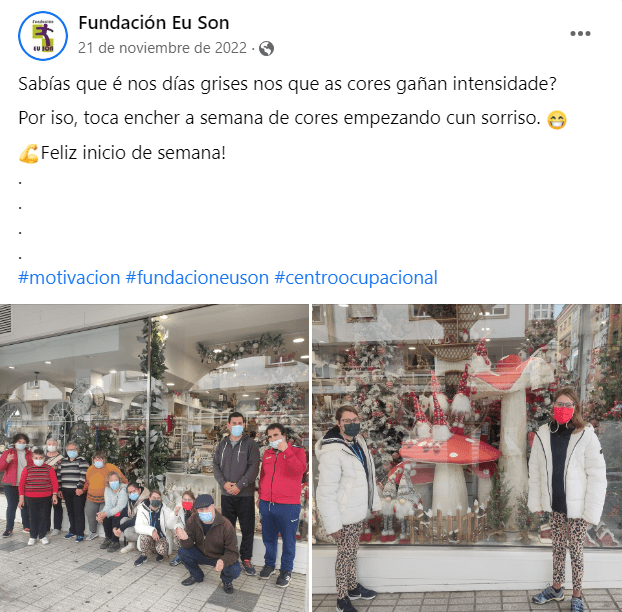This screenshot has height=612, width=622.
Task: Click the wall clock in the left photo
Action: coord(80,399)
